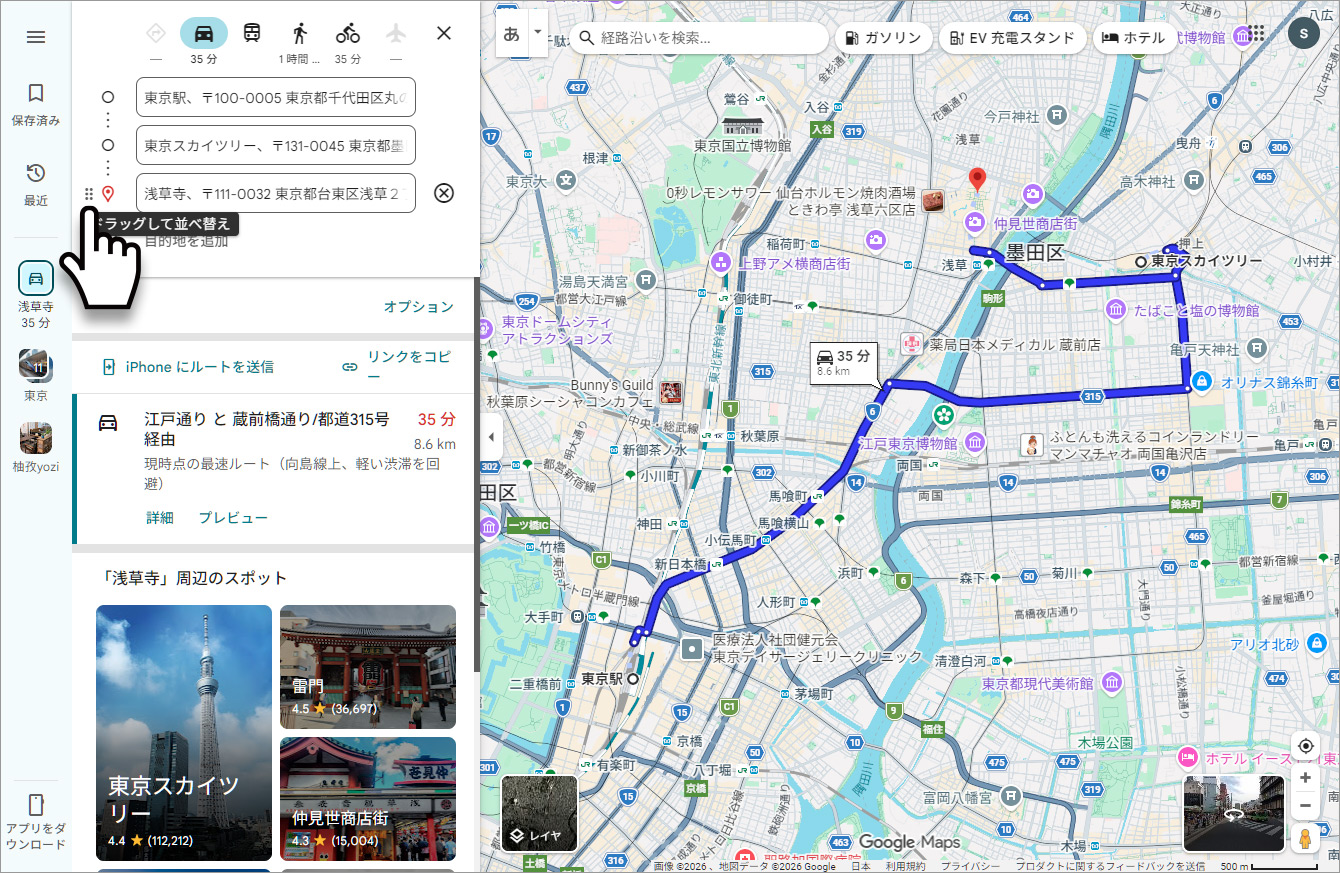Select the flight travel mode
The width and height of the screenshot is (1340, 873).
395,31
